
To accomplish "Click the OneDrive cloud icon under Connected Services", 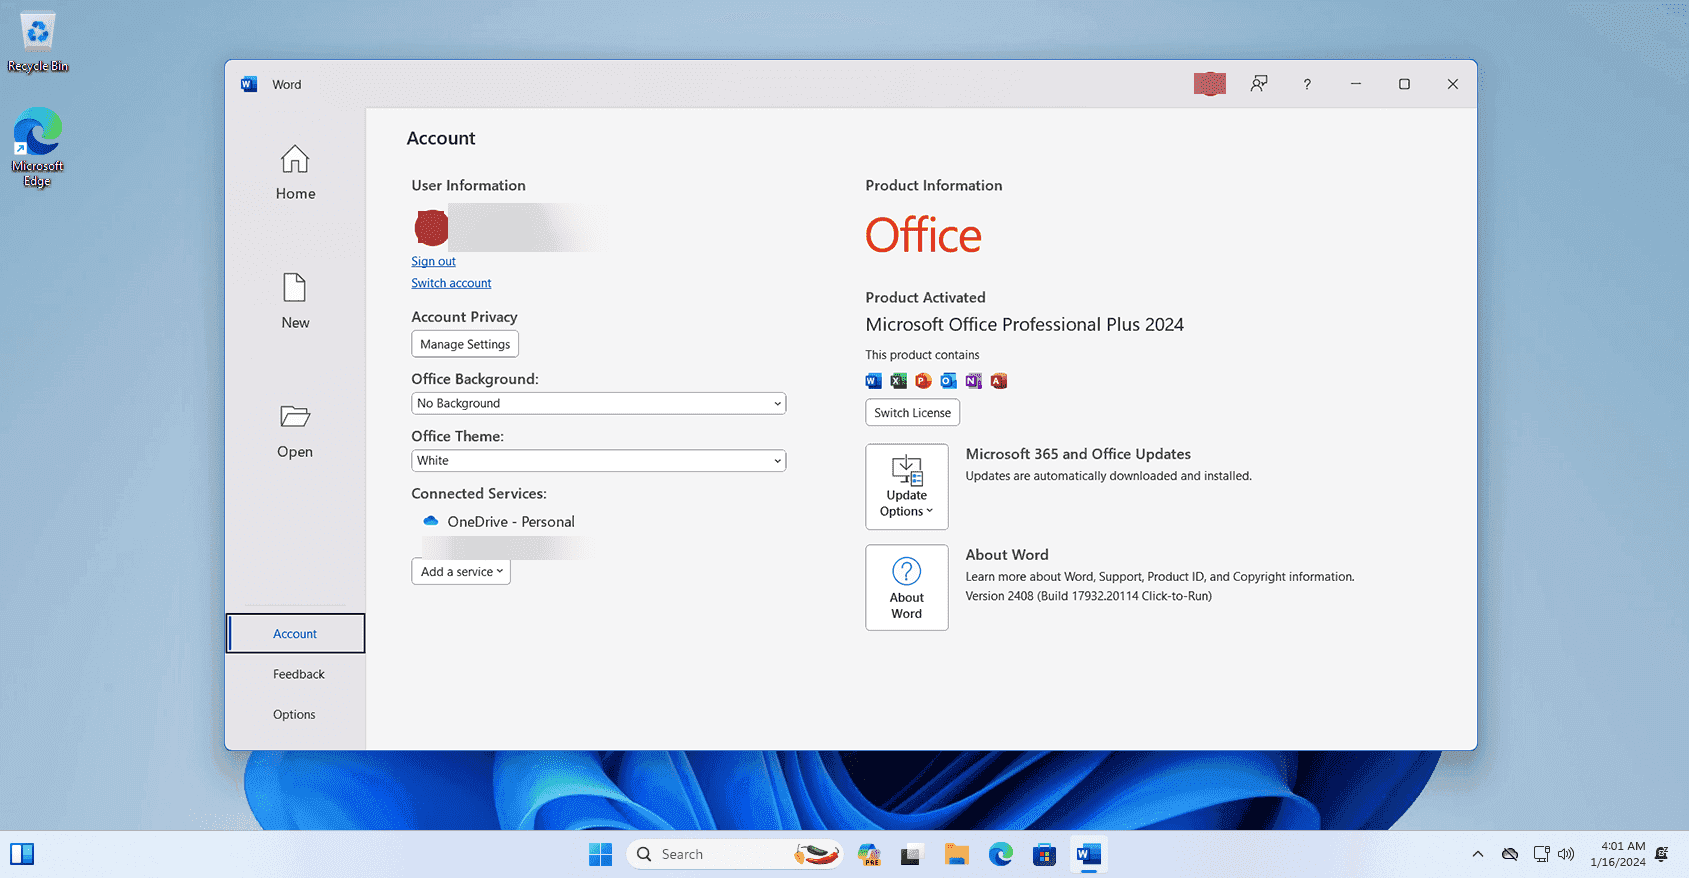I will (431, 521).
